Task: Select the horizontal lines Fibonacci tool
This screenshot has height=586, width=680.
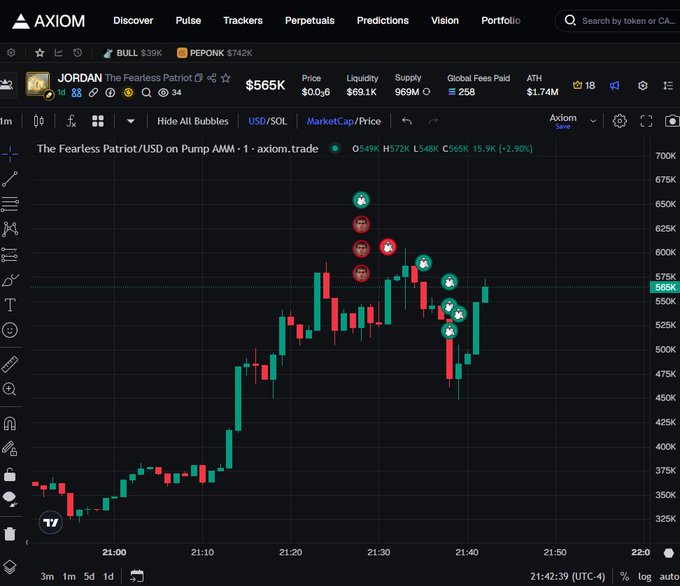Action: point(10,204)
